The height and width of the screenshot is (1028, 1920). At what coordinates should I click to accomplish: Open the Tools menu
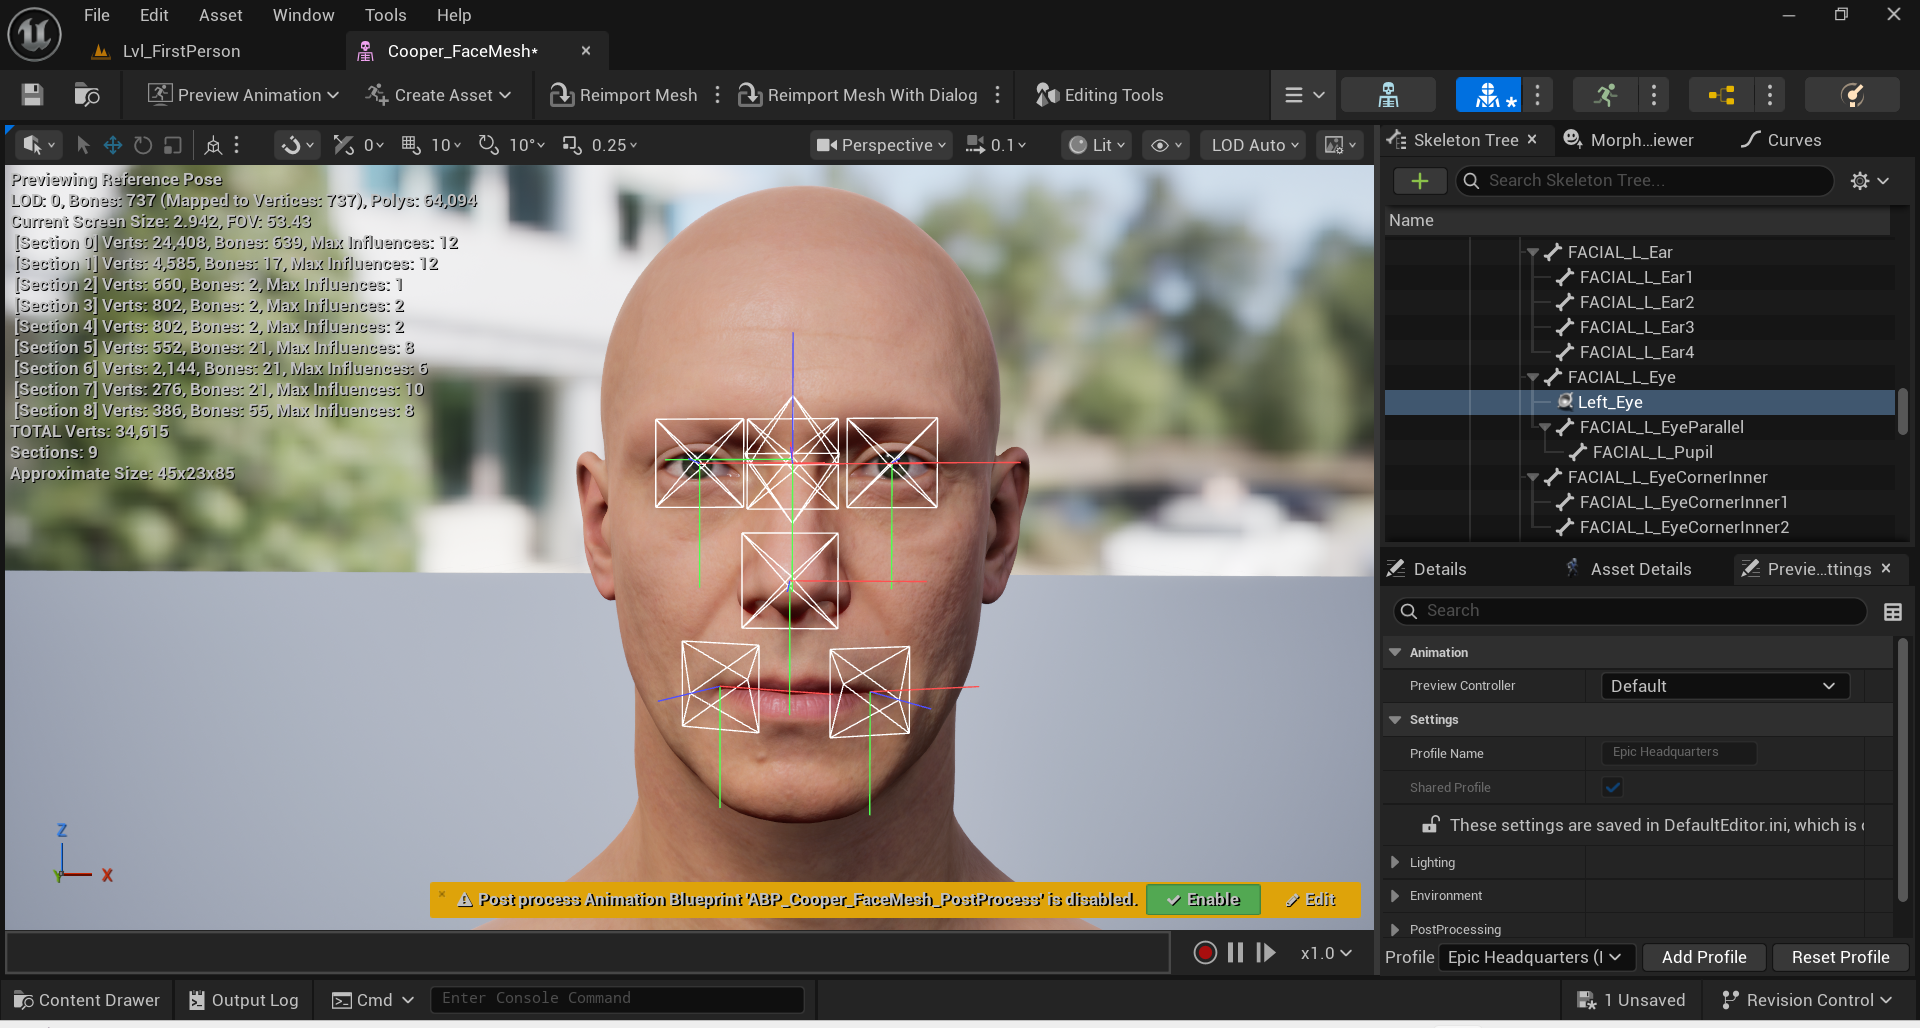385,15
